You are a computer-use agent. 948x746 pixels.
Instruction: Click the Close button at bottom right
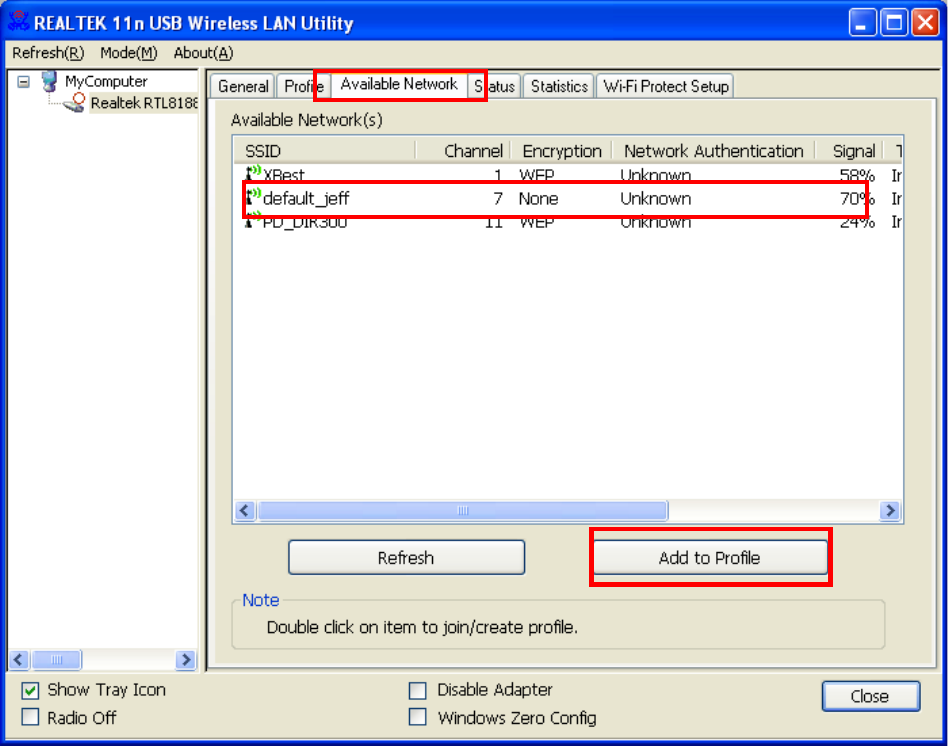click(871, 696)
